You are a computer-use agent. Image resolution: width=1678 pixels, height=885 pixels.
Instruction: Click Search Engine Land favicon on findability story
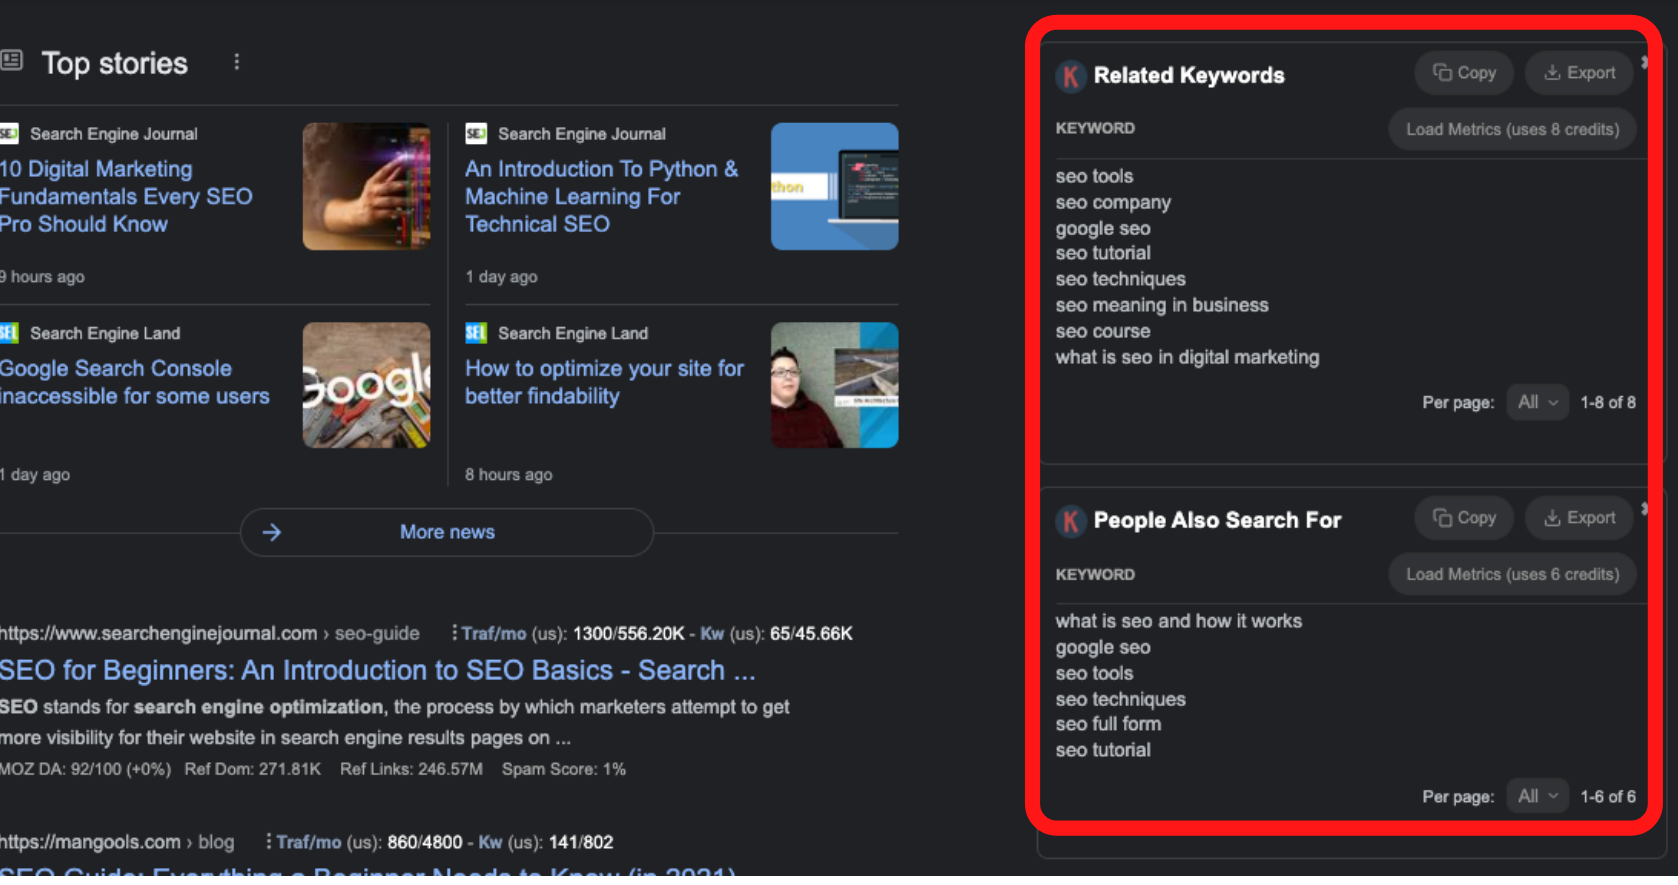[476, 333]
